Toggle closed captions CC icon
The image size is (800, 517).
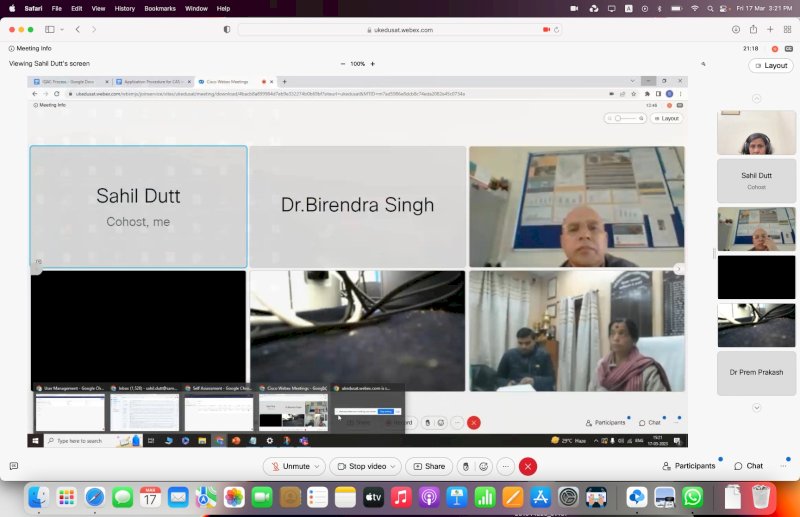789,49
